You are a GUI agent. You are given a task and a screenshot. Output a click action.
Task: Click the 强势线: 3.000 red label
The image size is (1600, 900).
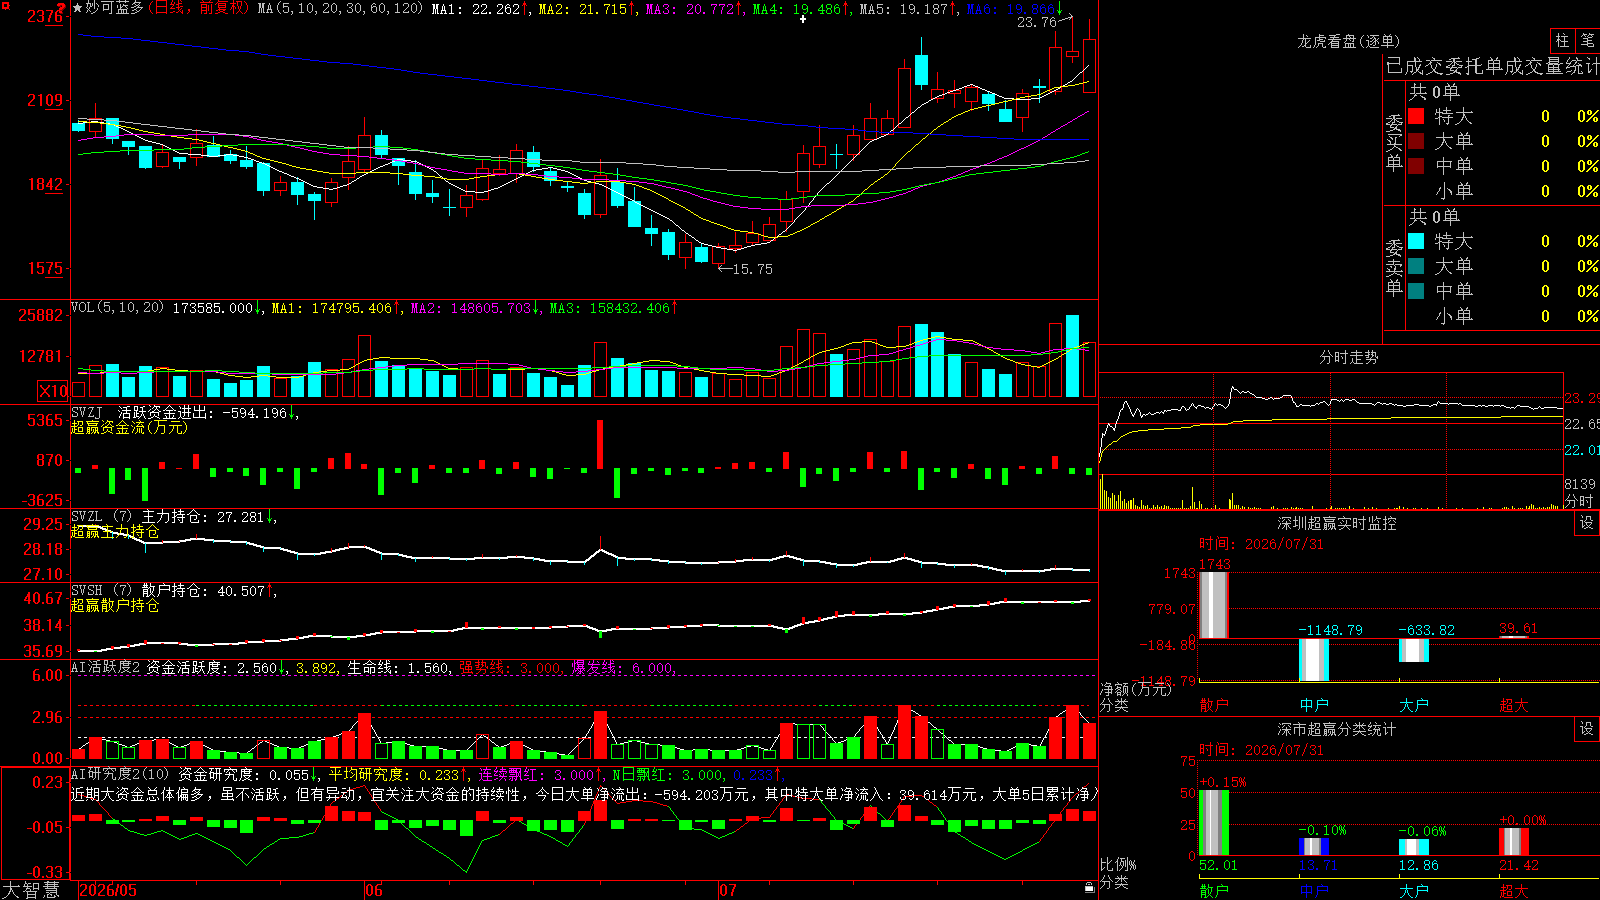tap(510, 667)
